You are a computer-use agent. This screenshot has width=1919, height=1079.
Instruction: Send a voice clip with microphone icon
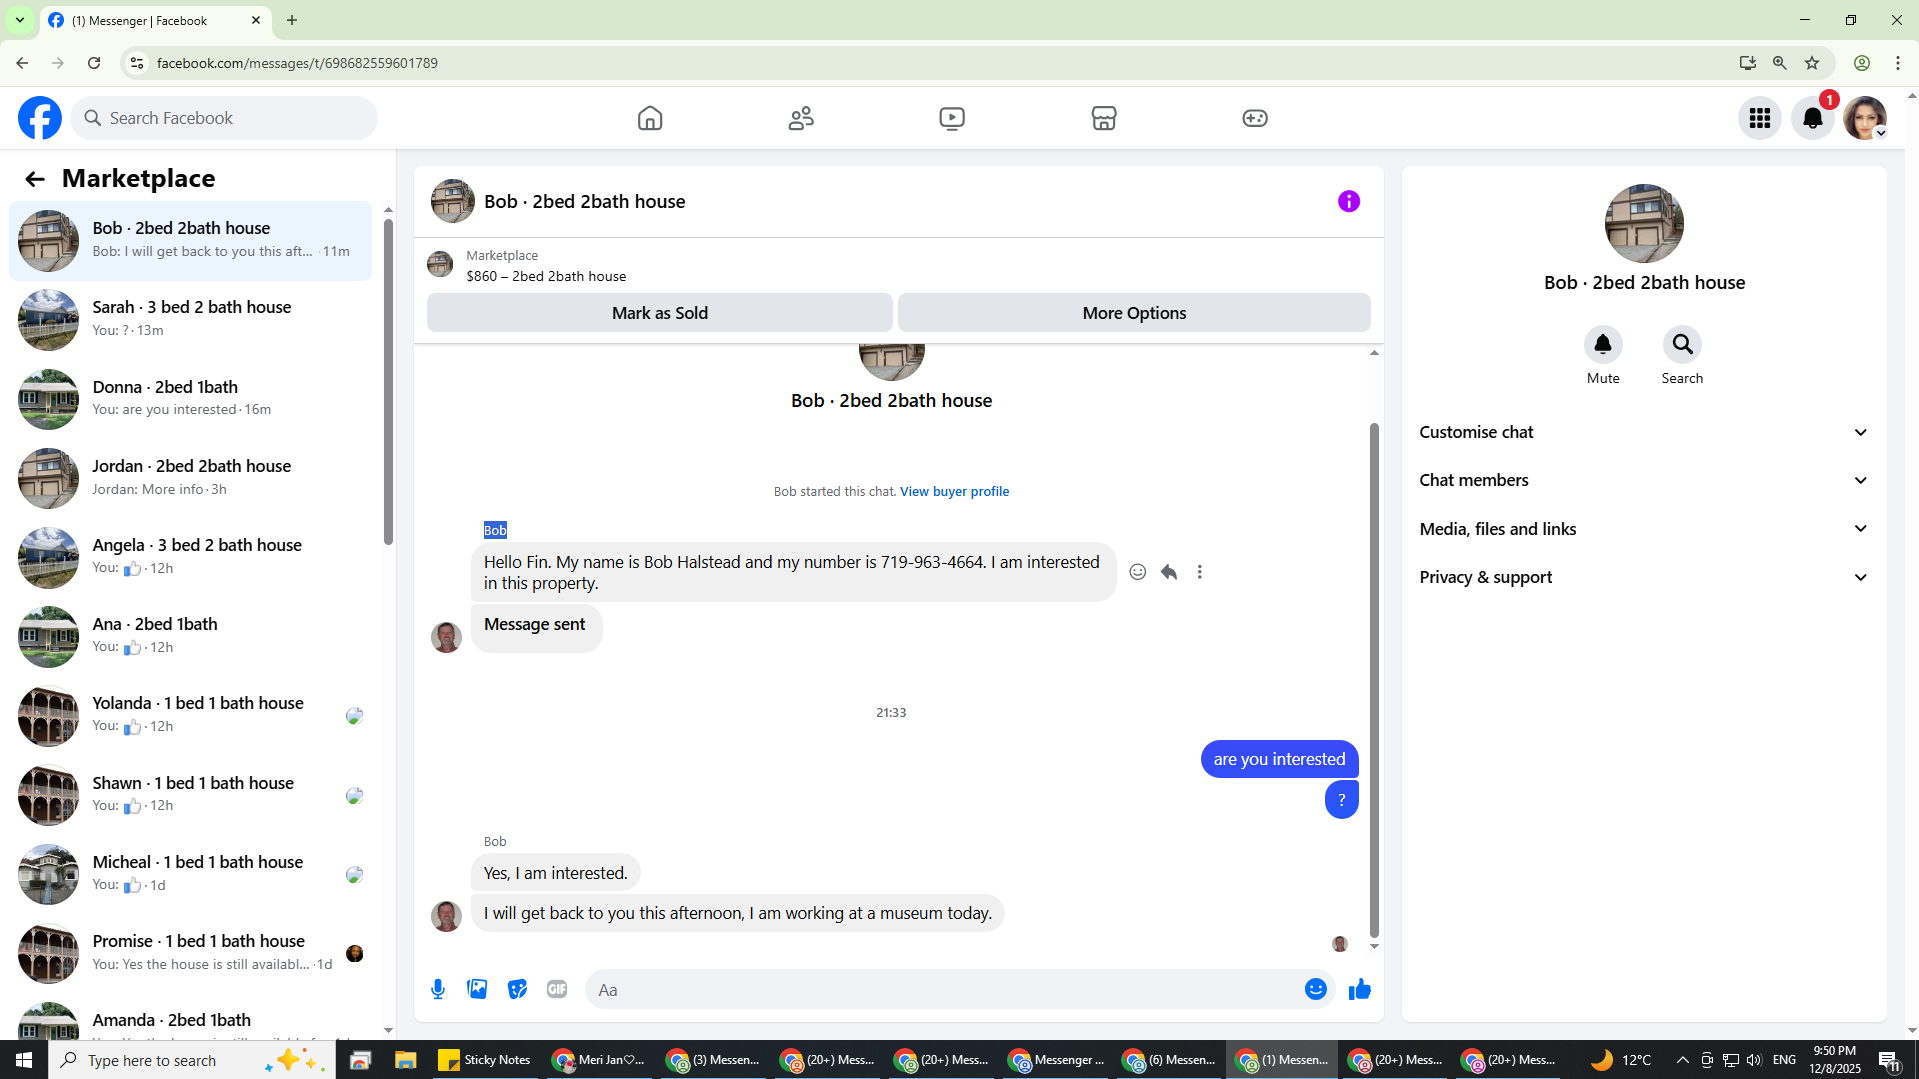(438, 990)
